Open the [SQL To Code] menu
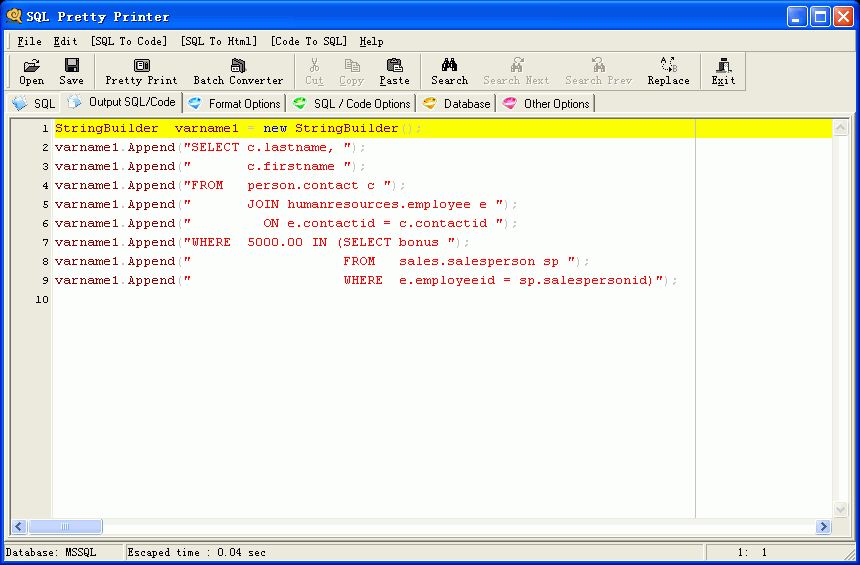Viewport: 860px width, 565px height. point(129,41)
